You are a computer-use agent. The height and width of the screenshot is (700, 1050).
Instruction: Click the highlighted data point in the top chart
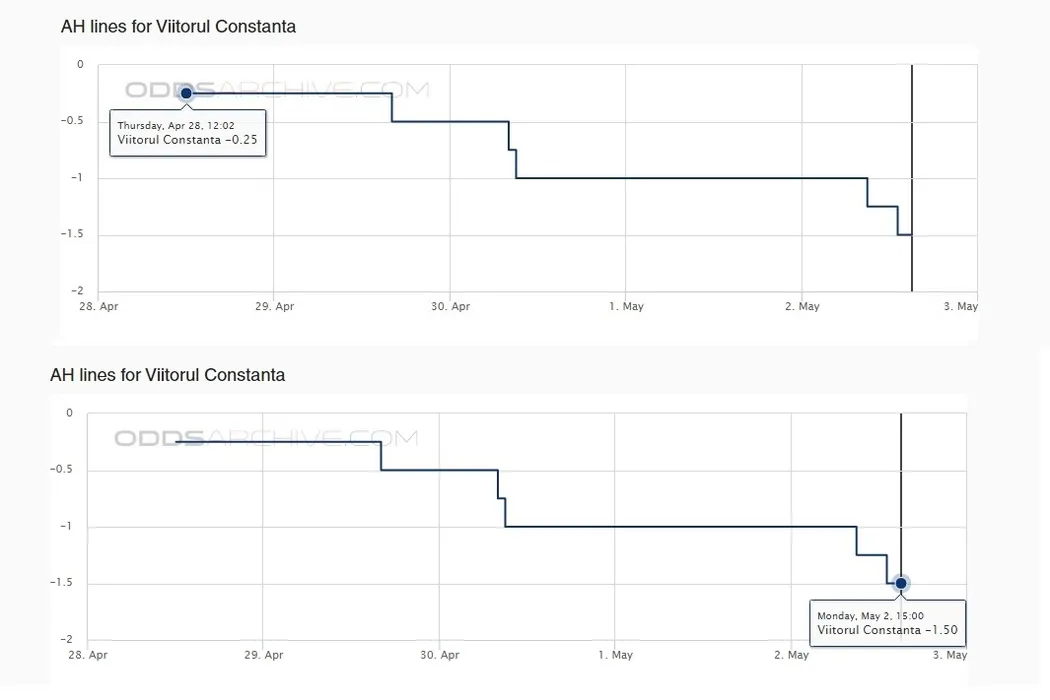tap(186, 93)
